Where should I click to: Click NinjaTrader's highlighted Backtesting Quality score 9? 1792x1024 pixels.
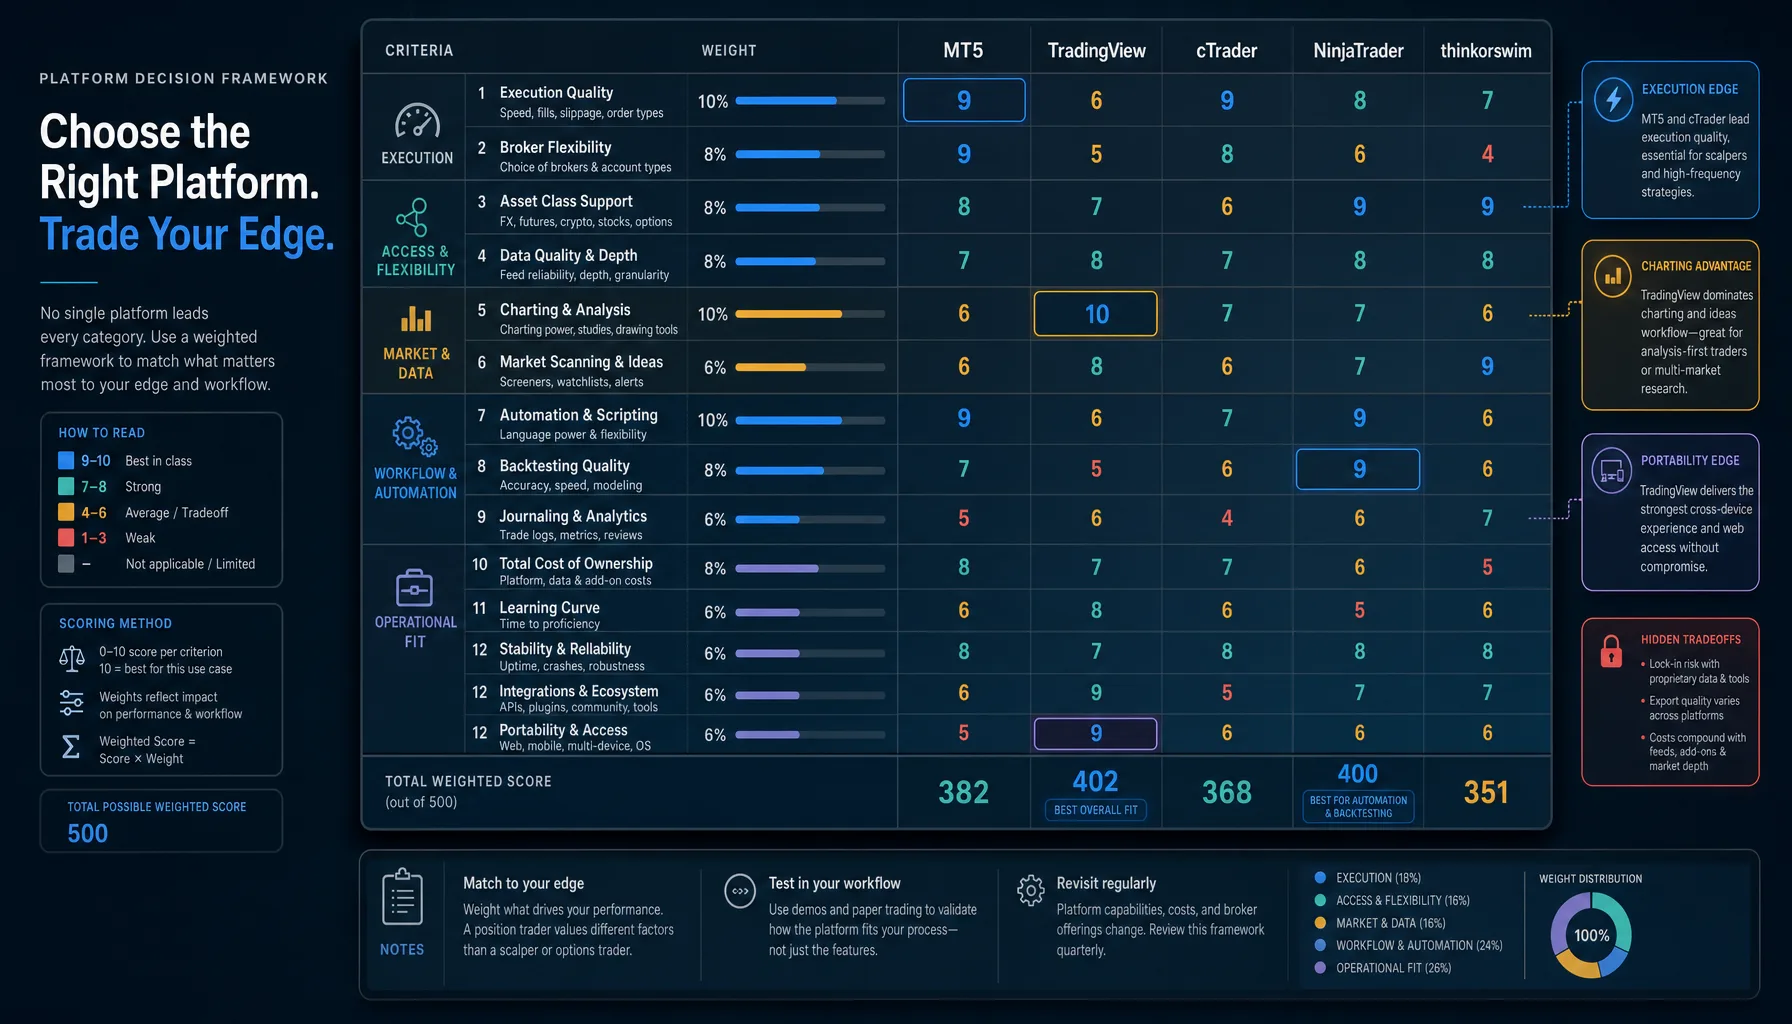[1358, 469]
